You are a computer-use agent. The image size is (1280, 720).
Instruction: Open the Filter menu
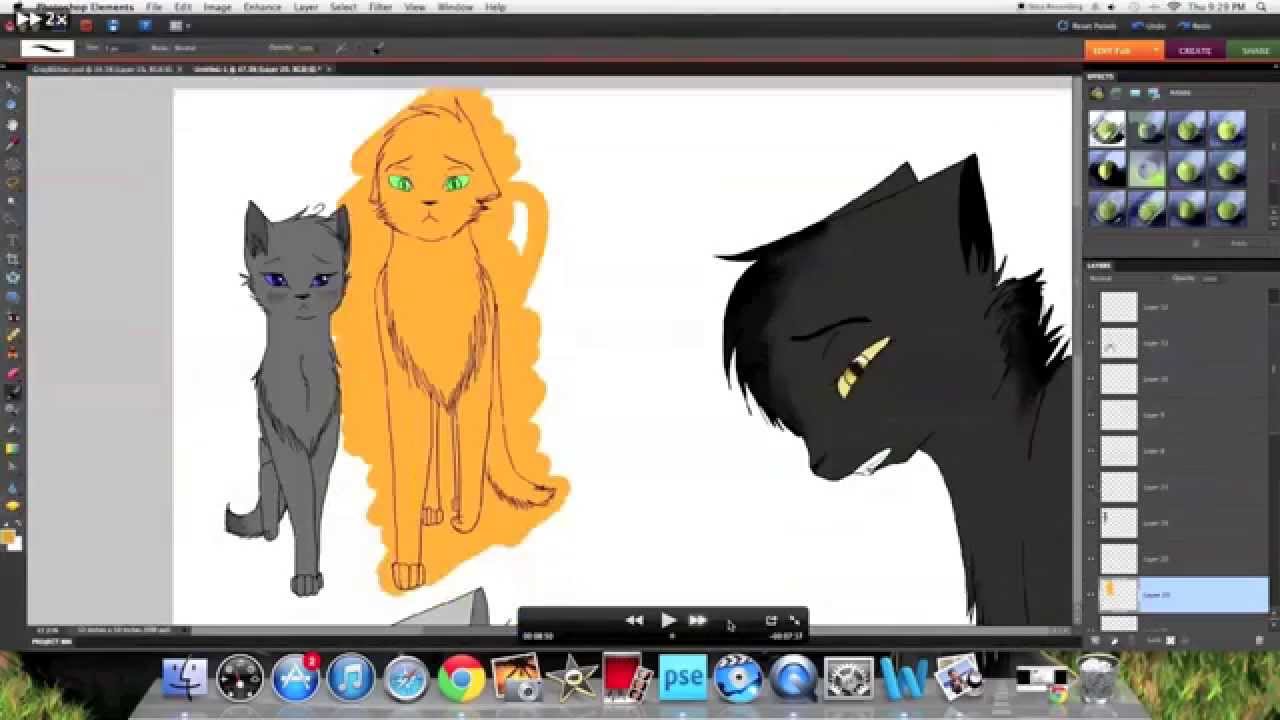(x=380, y=7)
